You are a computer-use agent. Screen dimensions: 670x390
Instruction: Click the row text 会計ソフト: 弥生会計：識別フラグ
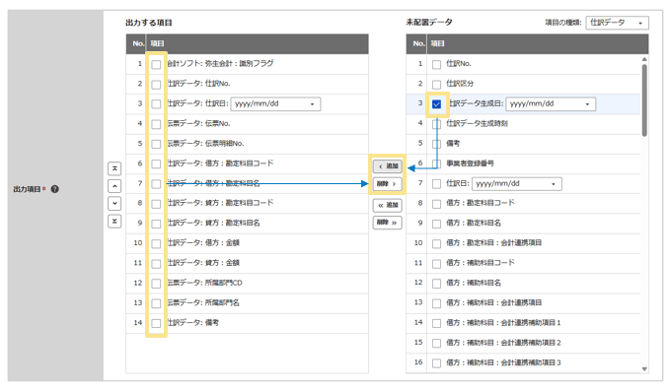pyautogui.click(x=220, y=64)
